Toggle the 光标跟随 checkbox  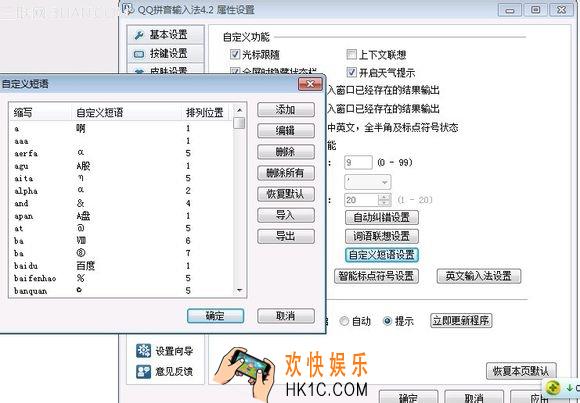point(235,54)
